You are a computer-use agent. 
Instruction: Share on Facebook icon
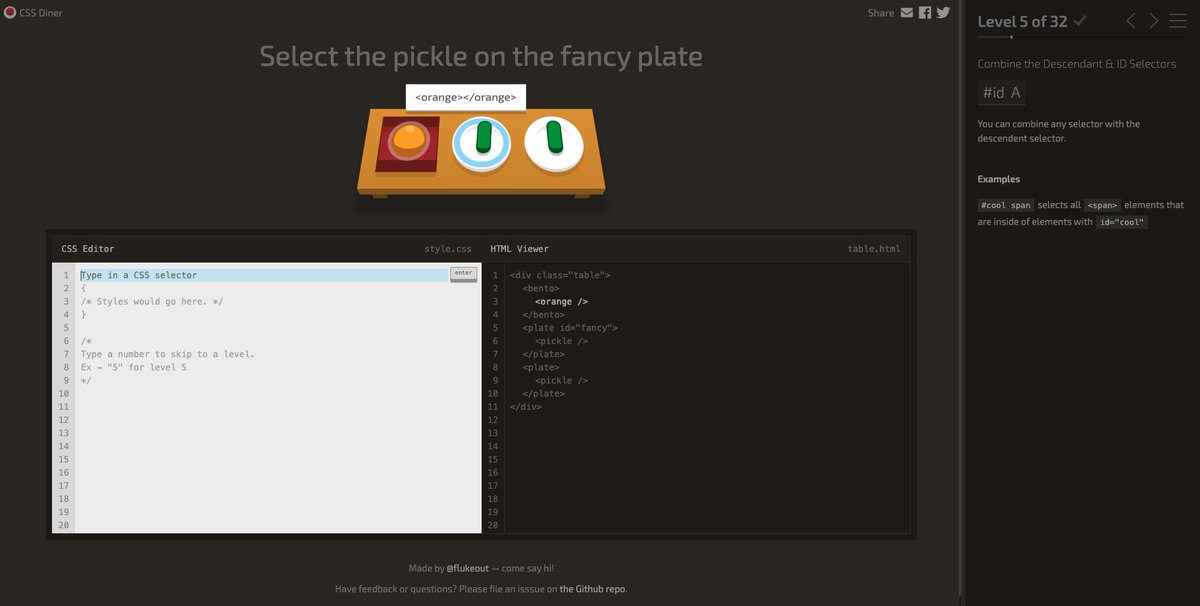coord(925,13)
